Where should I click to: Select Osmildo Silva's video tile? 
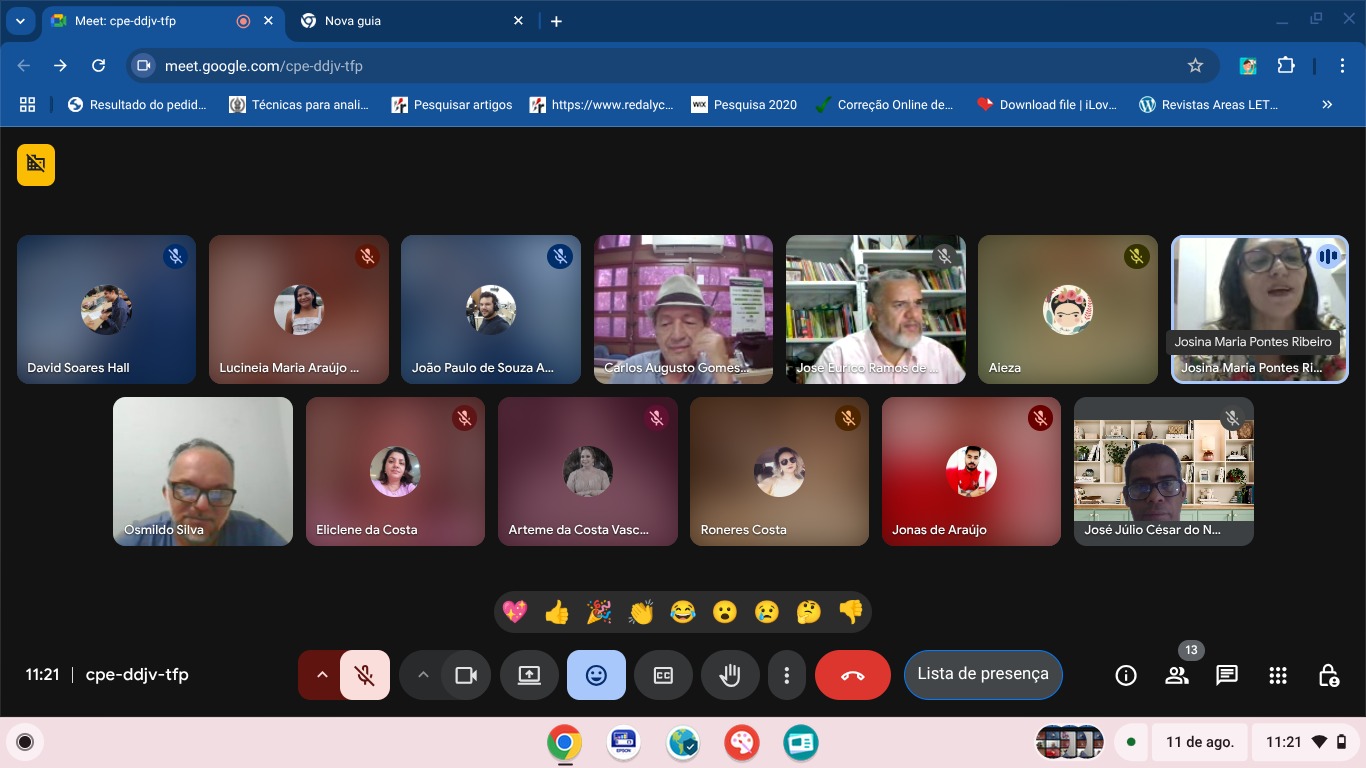[203, 471]
